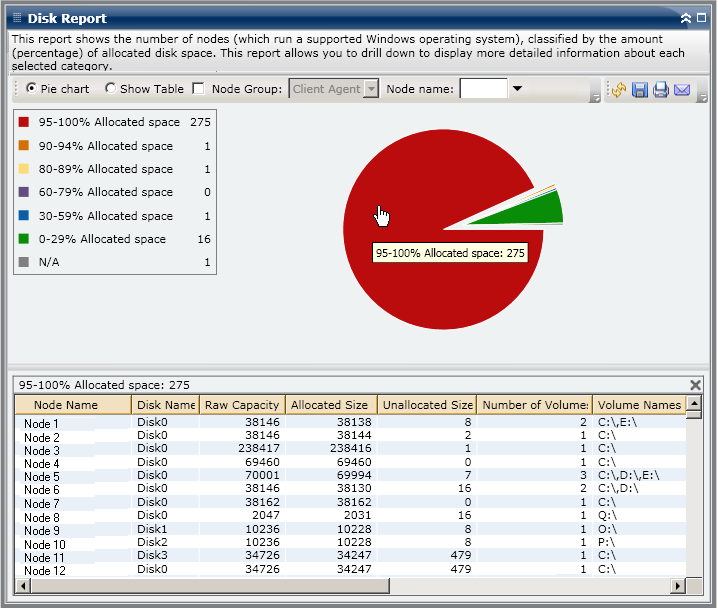Maximize the Disk Report panel
Viewport: 718px width, 608px height.
click(701, 18)
